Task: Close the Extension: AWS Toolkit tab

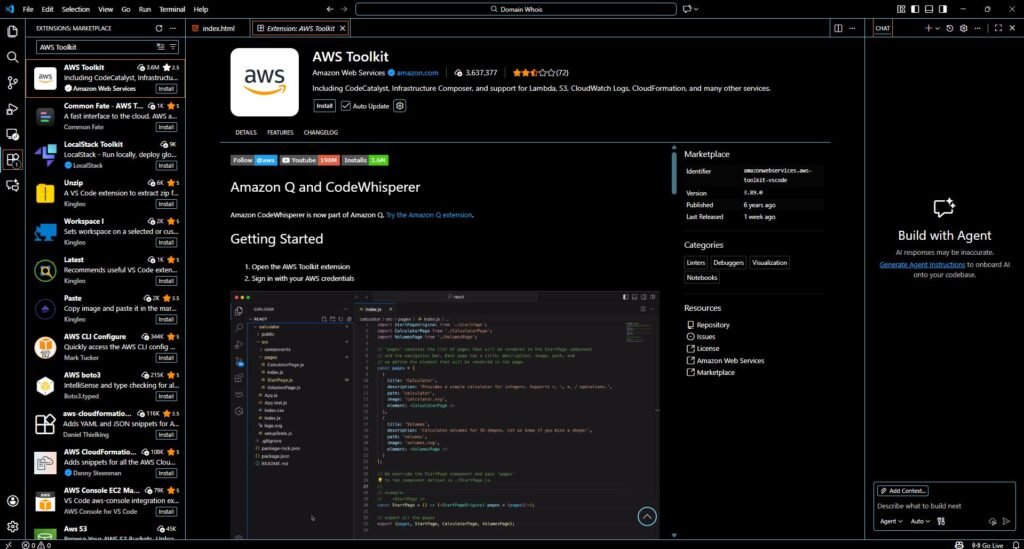Action: tap(342, 28)
